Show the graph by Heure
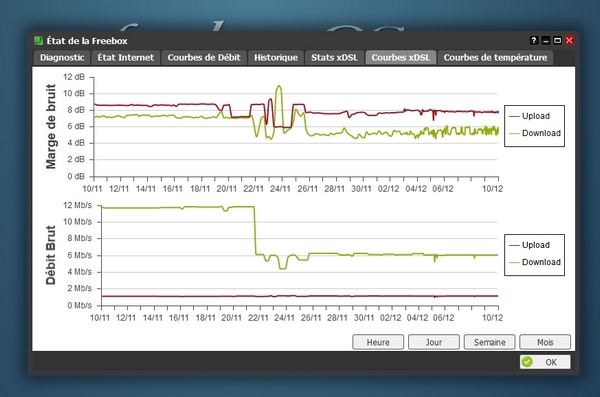600x397 pixels. point(378,342)
